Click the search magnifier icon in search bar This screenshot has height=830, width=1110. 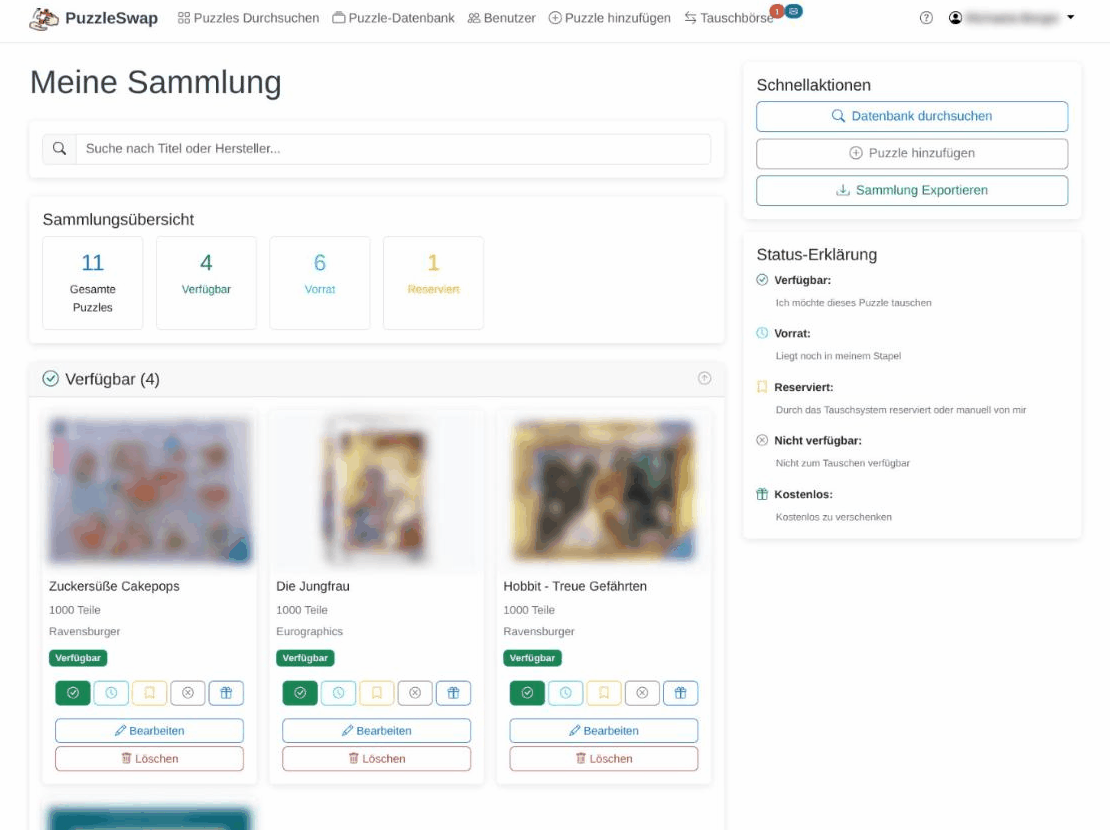point(59,149)
